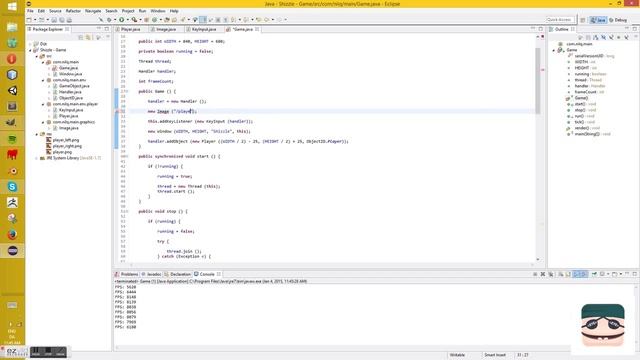Click the Open Type toolbar icon

(x=167, y=20)
